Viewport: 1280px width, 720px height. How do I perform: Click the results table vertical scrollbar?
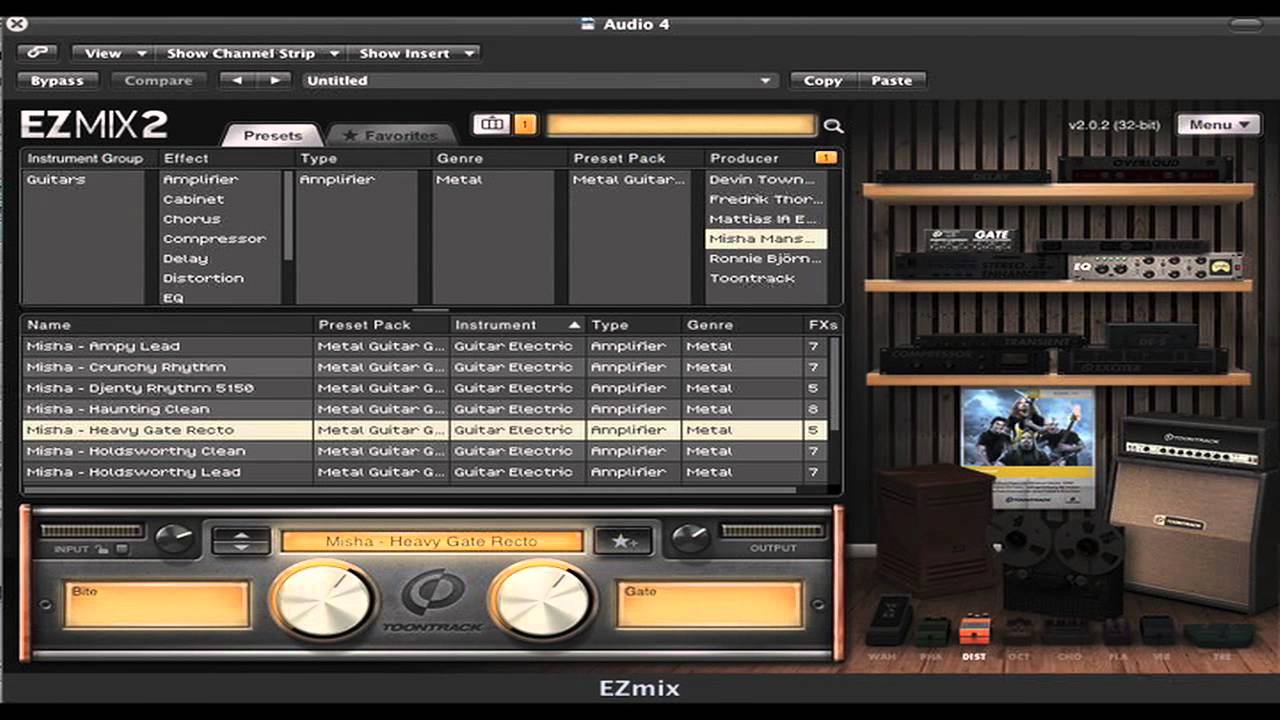click(x=835, y=385)
